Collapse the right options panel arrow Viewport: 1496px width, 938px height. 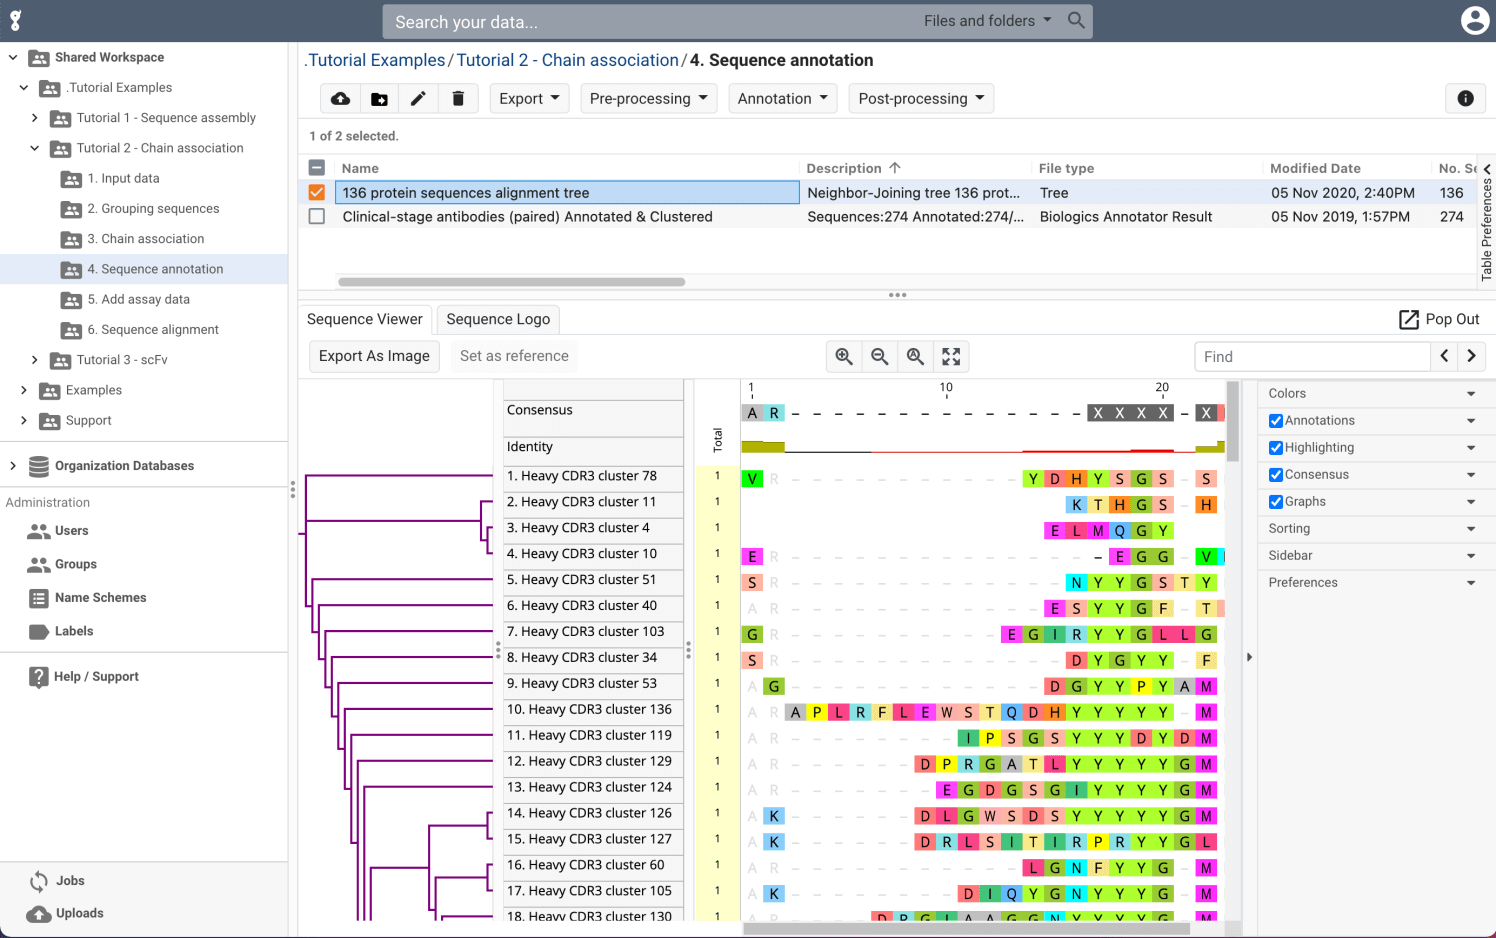coord(1249,657)
